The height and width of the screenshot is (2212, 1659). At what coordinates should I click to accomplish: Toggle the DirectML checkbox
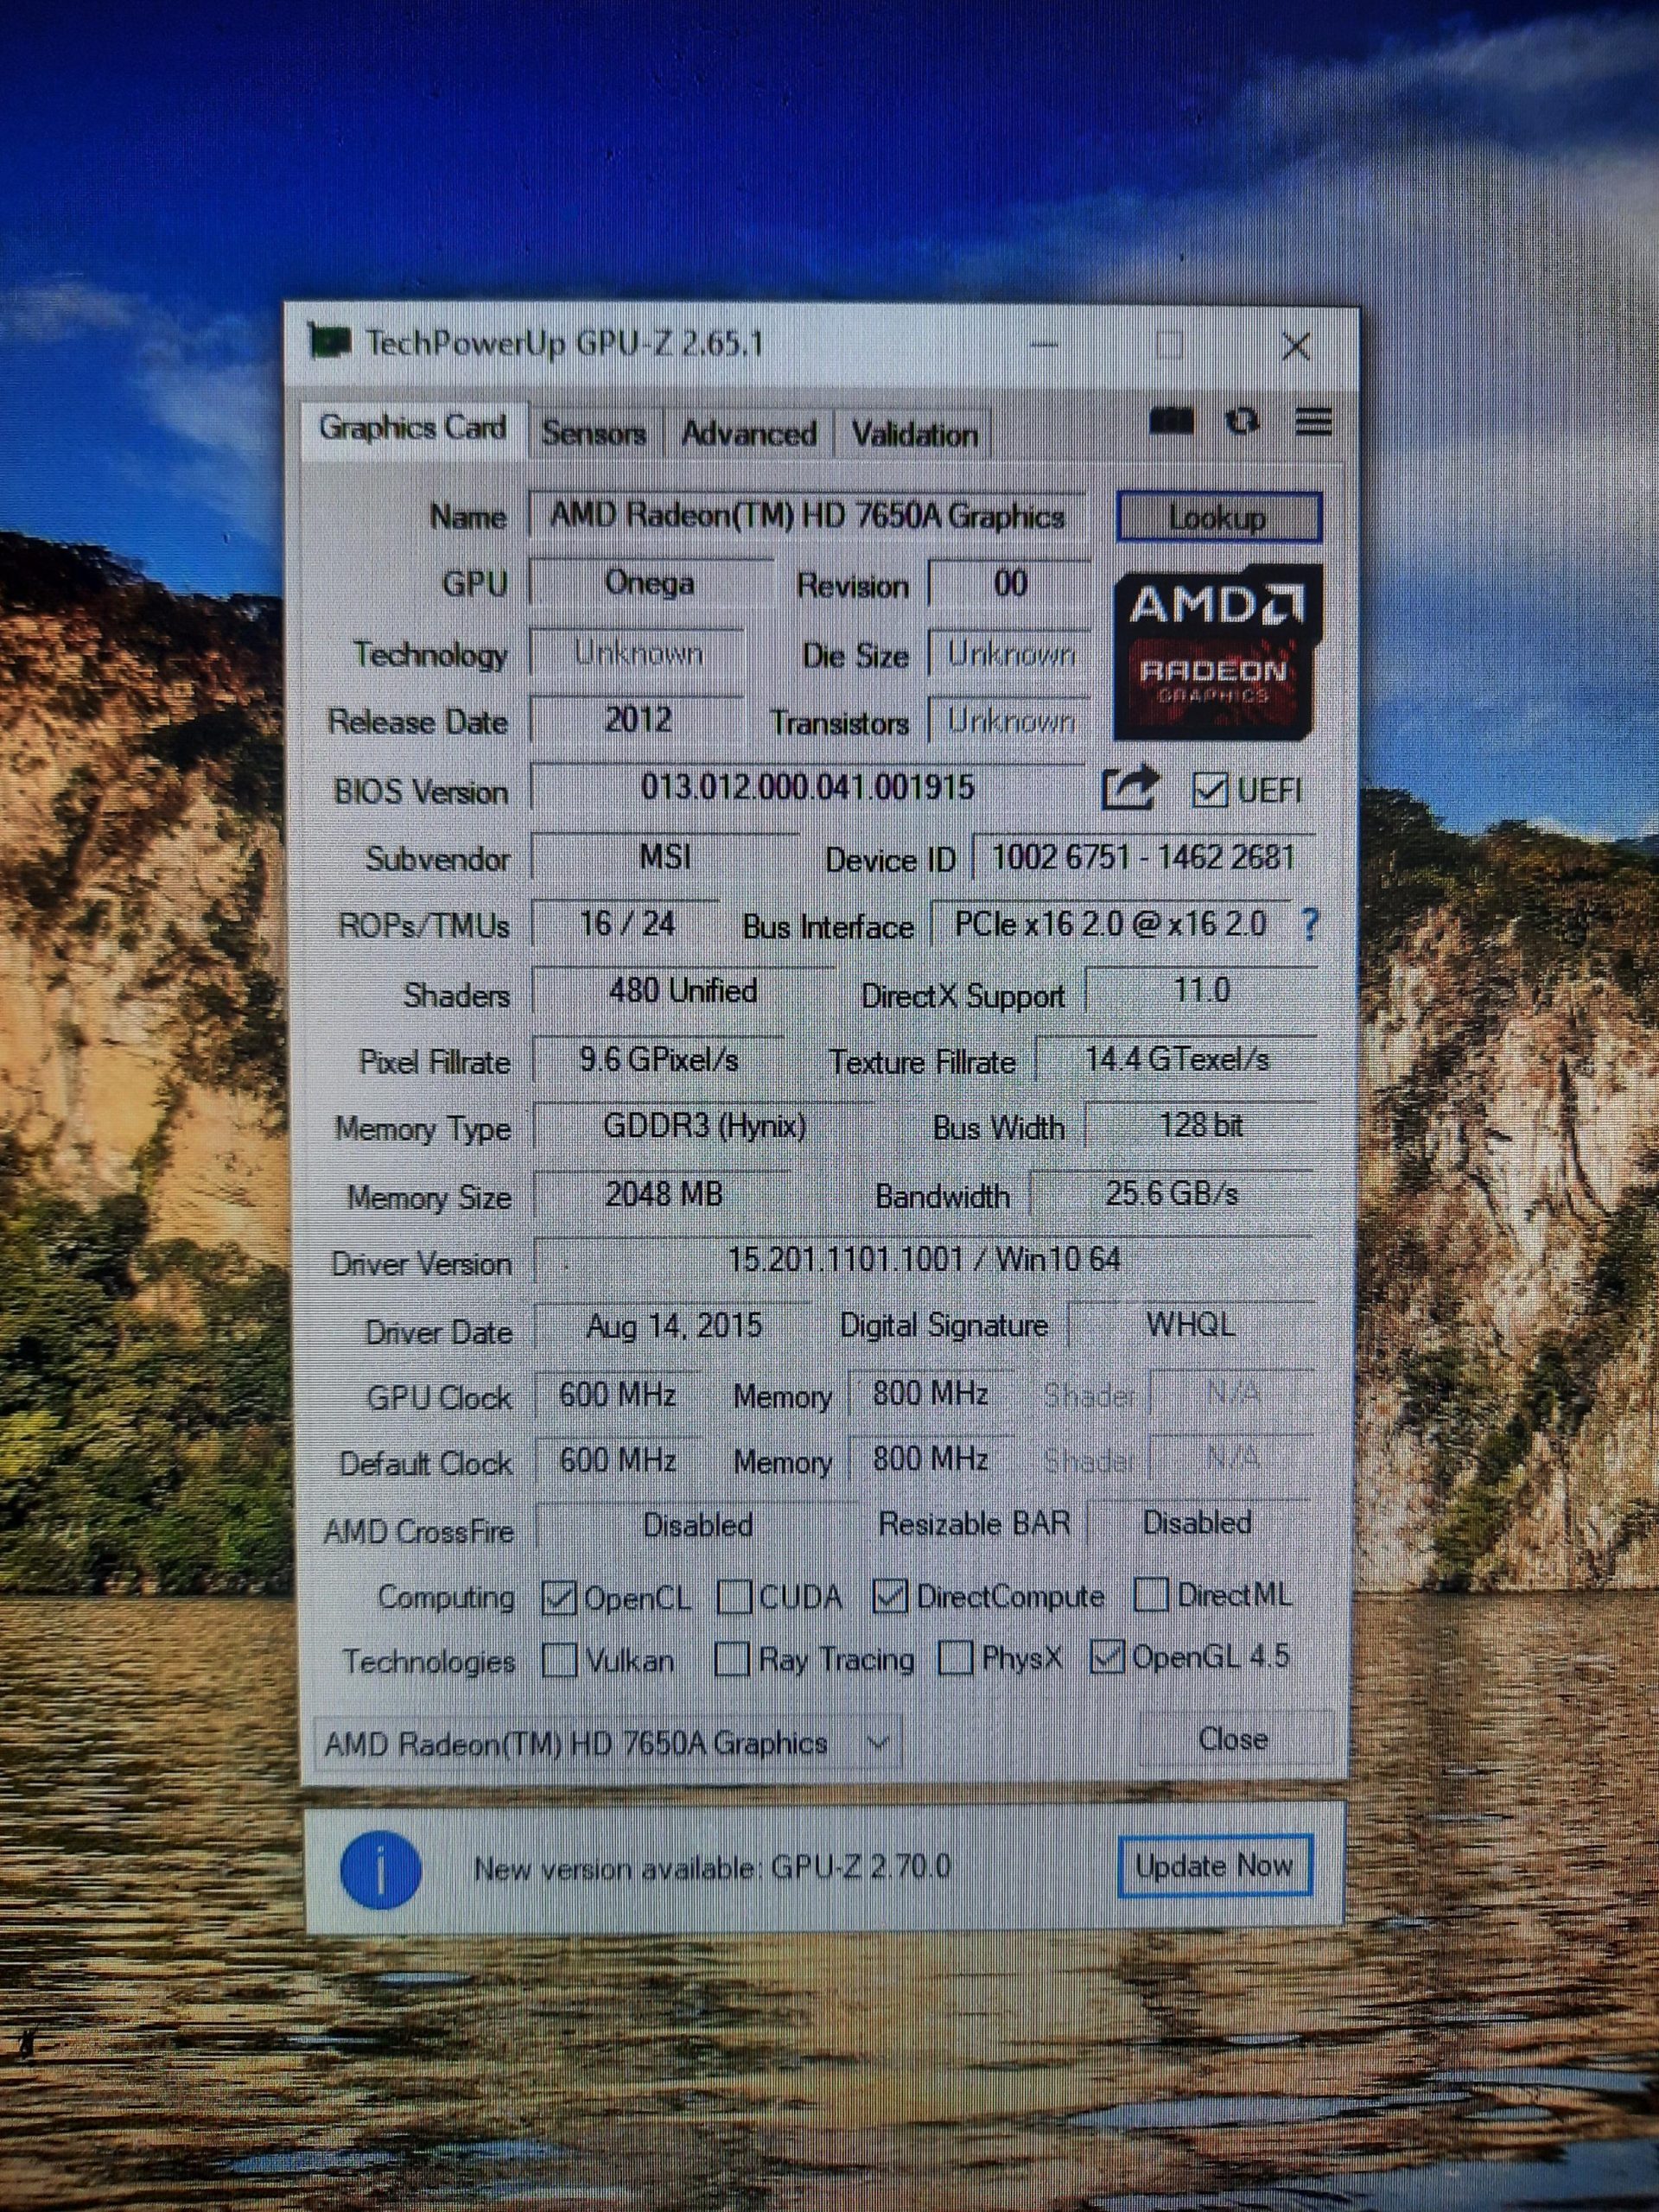(x=1151, y=1594)
